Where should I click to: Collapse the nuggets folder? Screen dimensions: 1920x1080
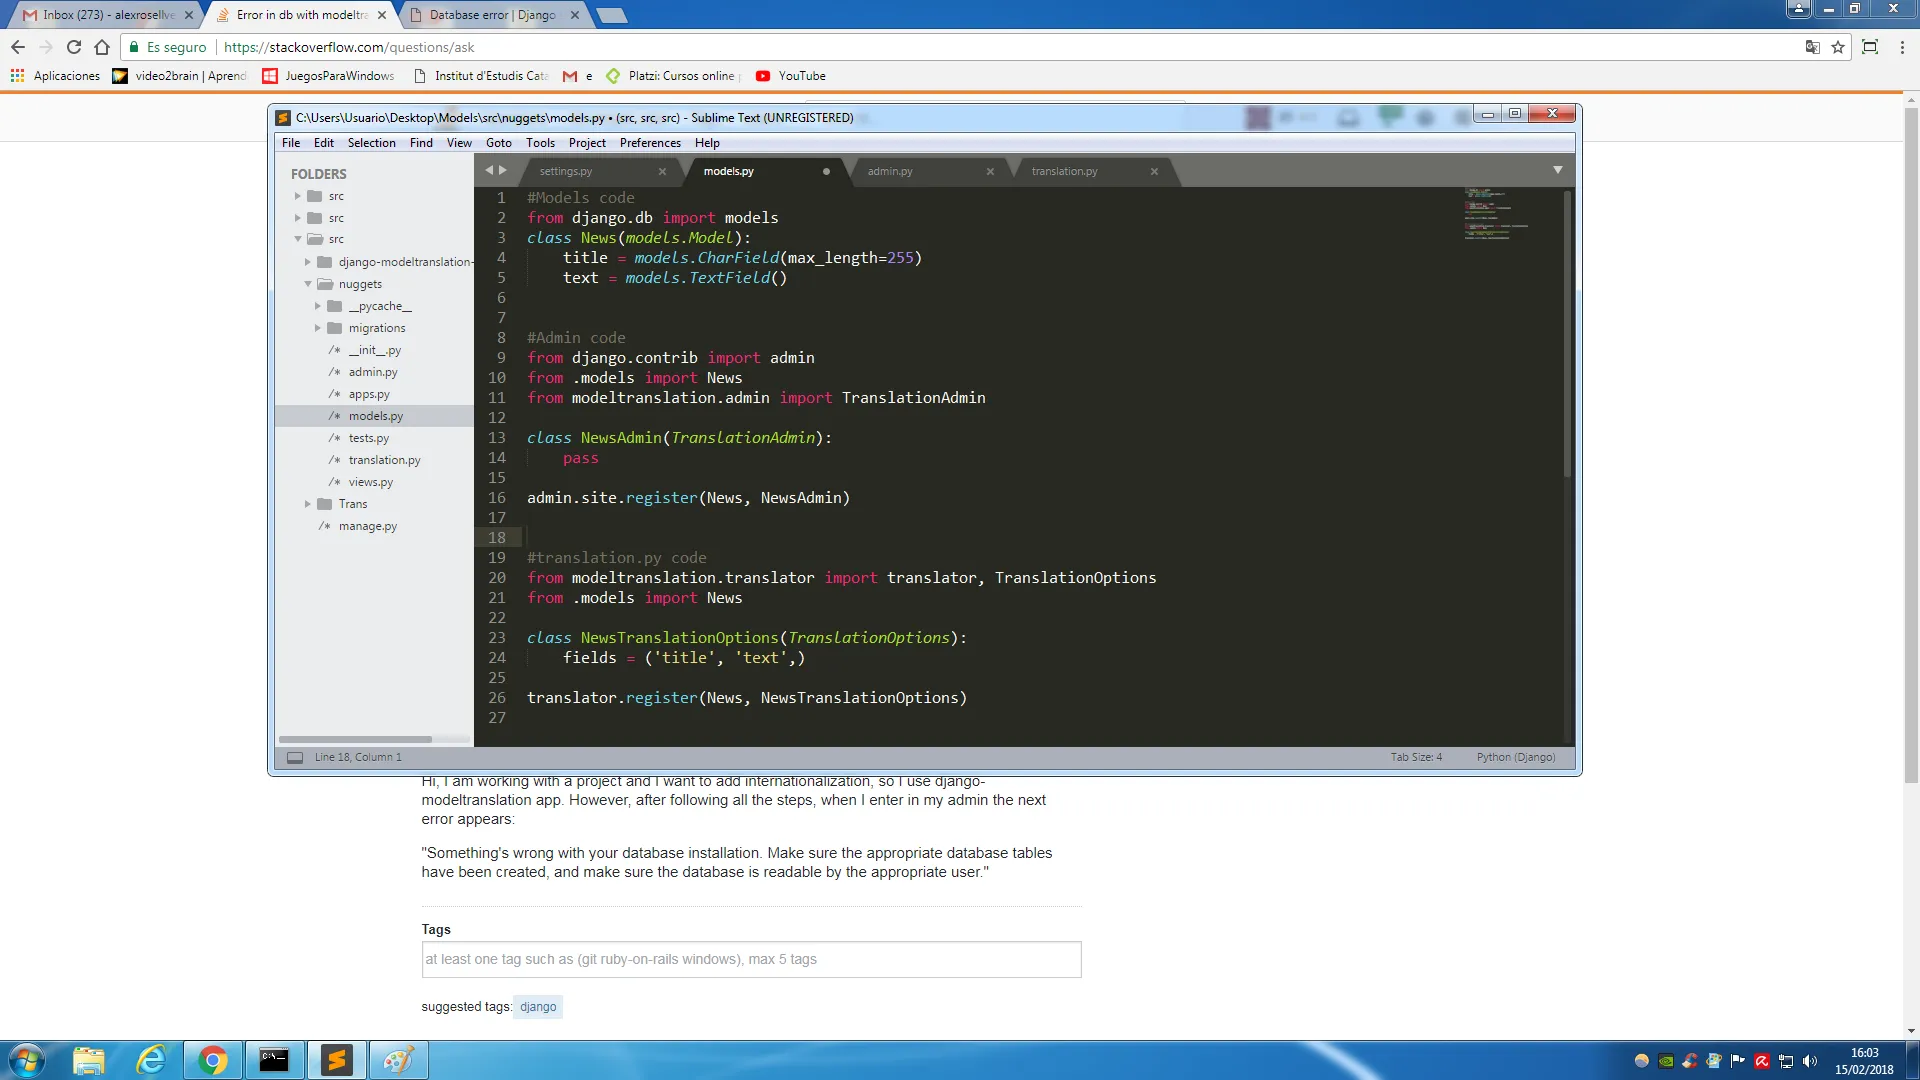click(308, 284)
